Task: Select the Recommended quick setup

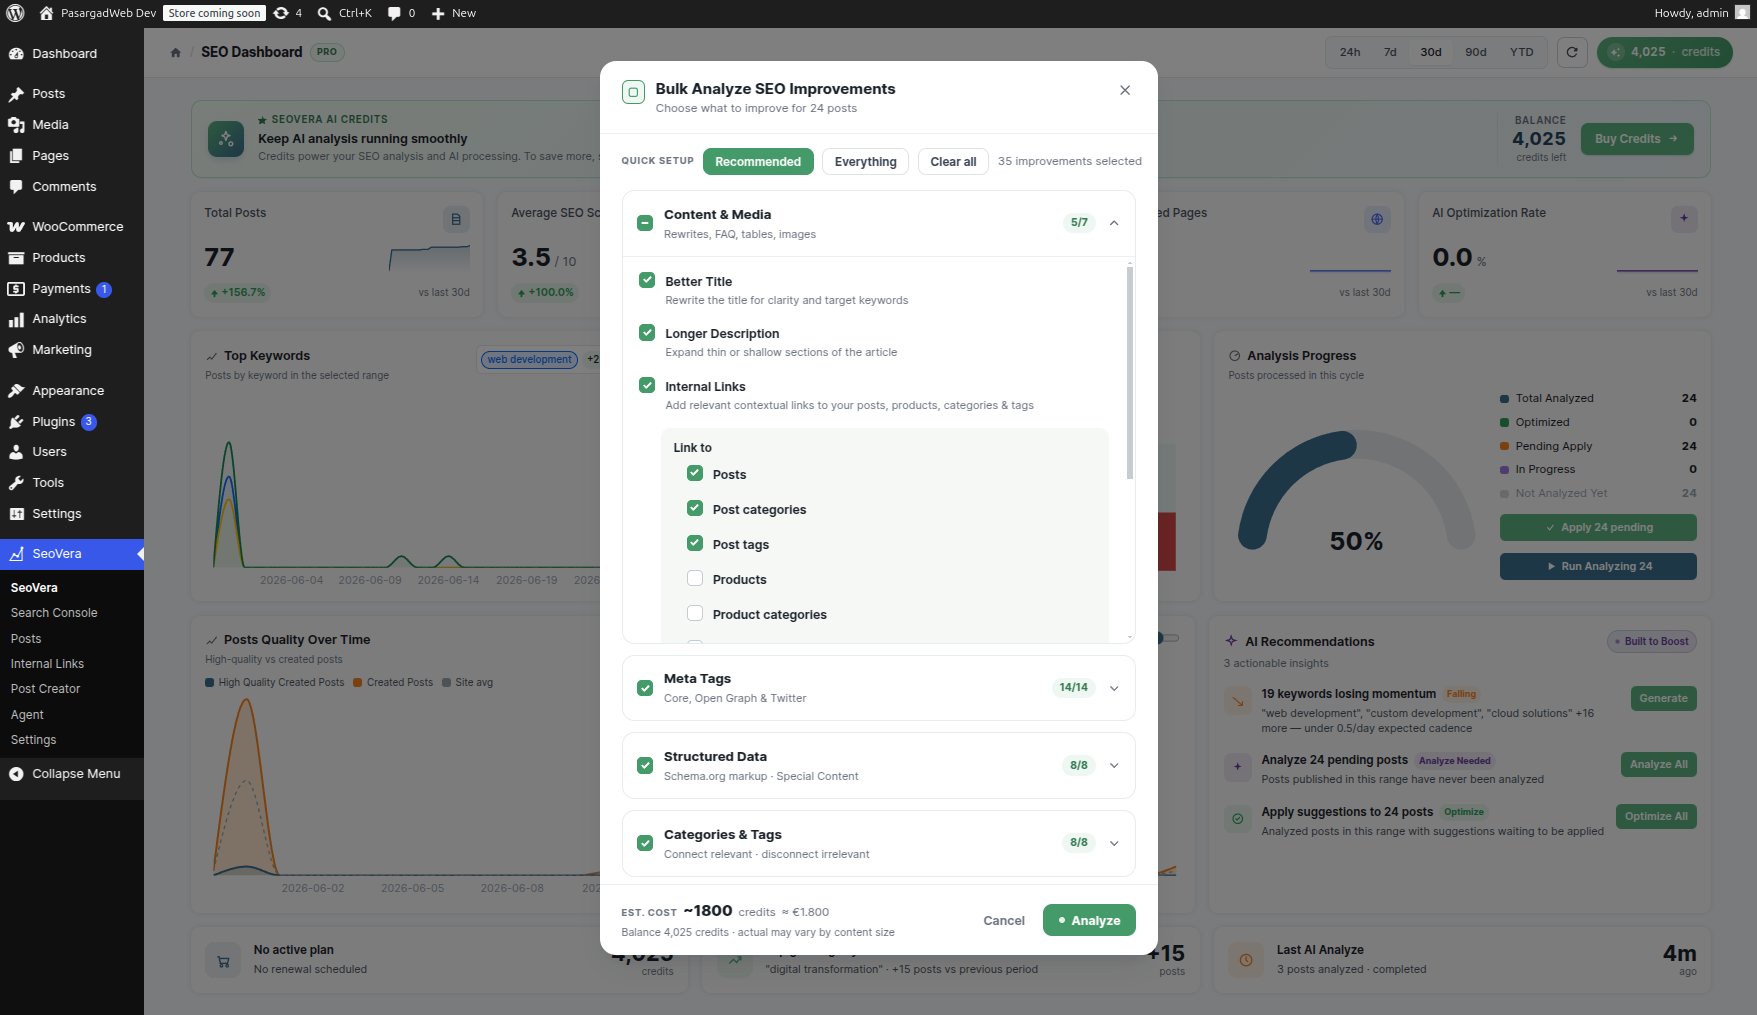Action: tap(758, 161)
